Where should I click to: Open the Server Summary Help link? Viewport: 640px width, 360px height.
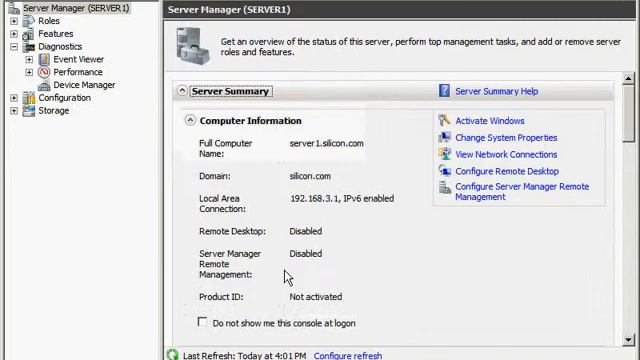coord(496,91)
